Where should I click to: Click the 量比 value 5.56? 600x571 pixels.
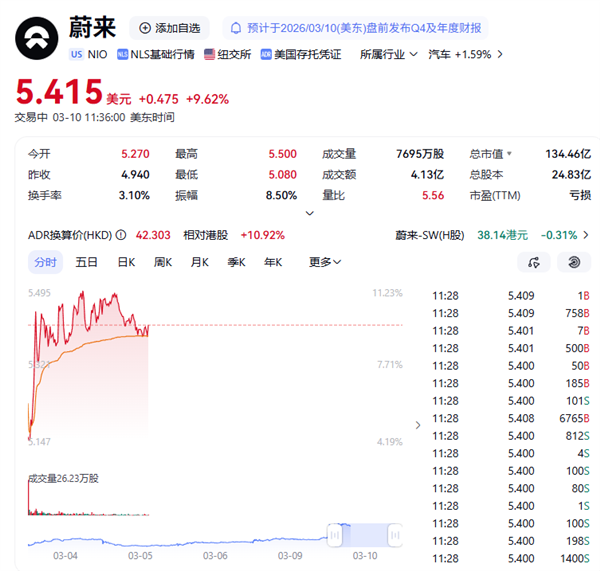click(433, 196)
